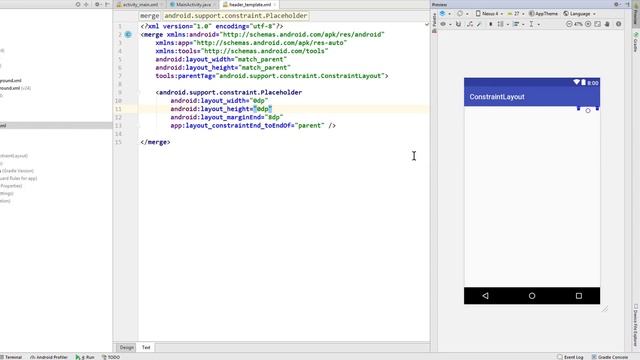Click the Zoom Out icon in Preview
Image resolution: width=640 pixels, height=360 pixels.
[569, 24]
